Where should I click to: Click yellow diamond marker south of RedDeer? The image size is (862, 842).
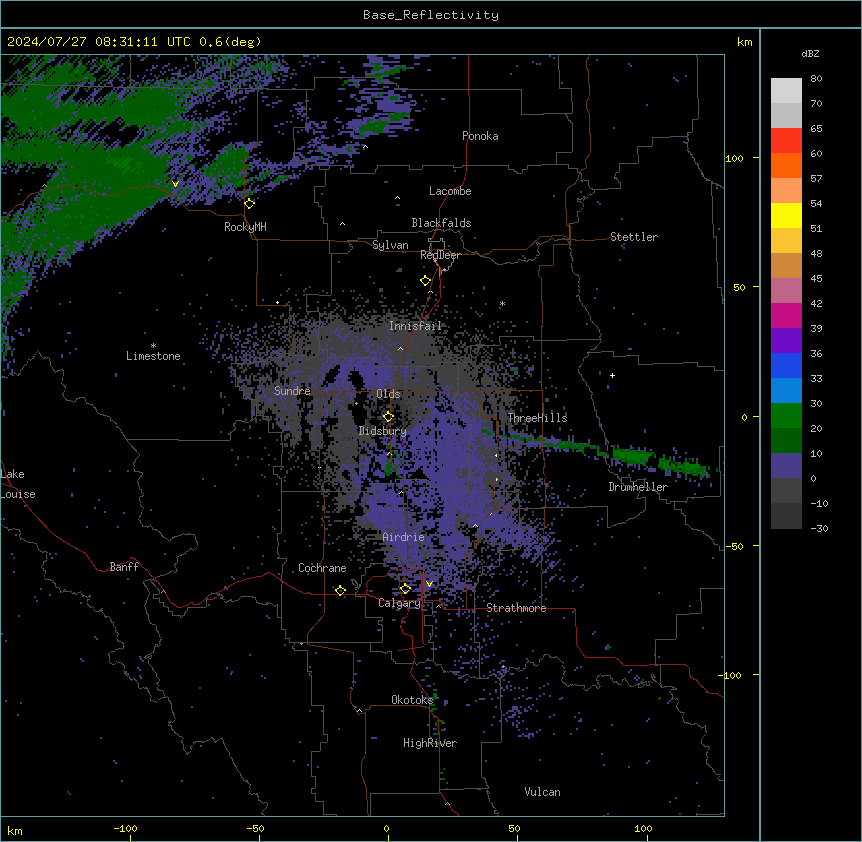(x=426, y=281)
